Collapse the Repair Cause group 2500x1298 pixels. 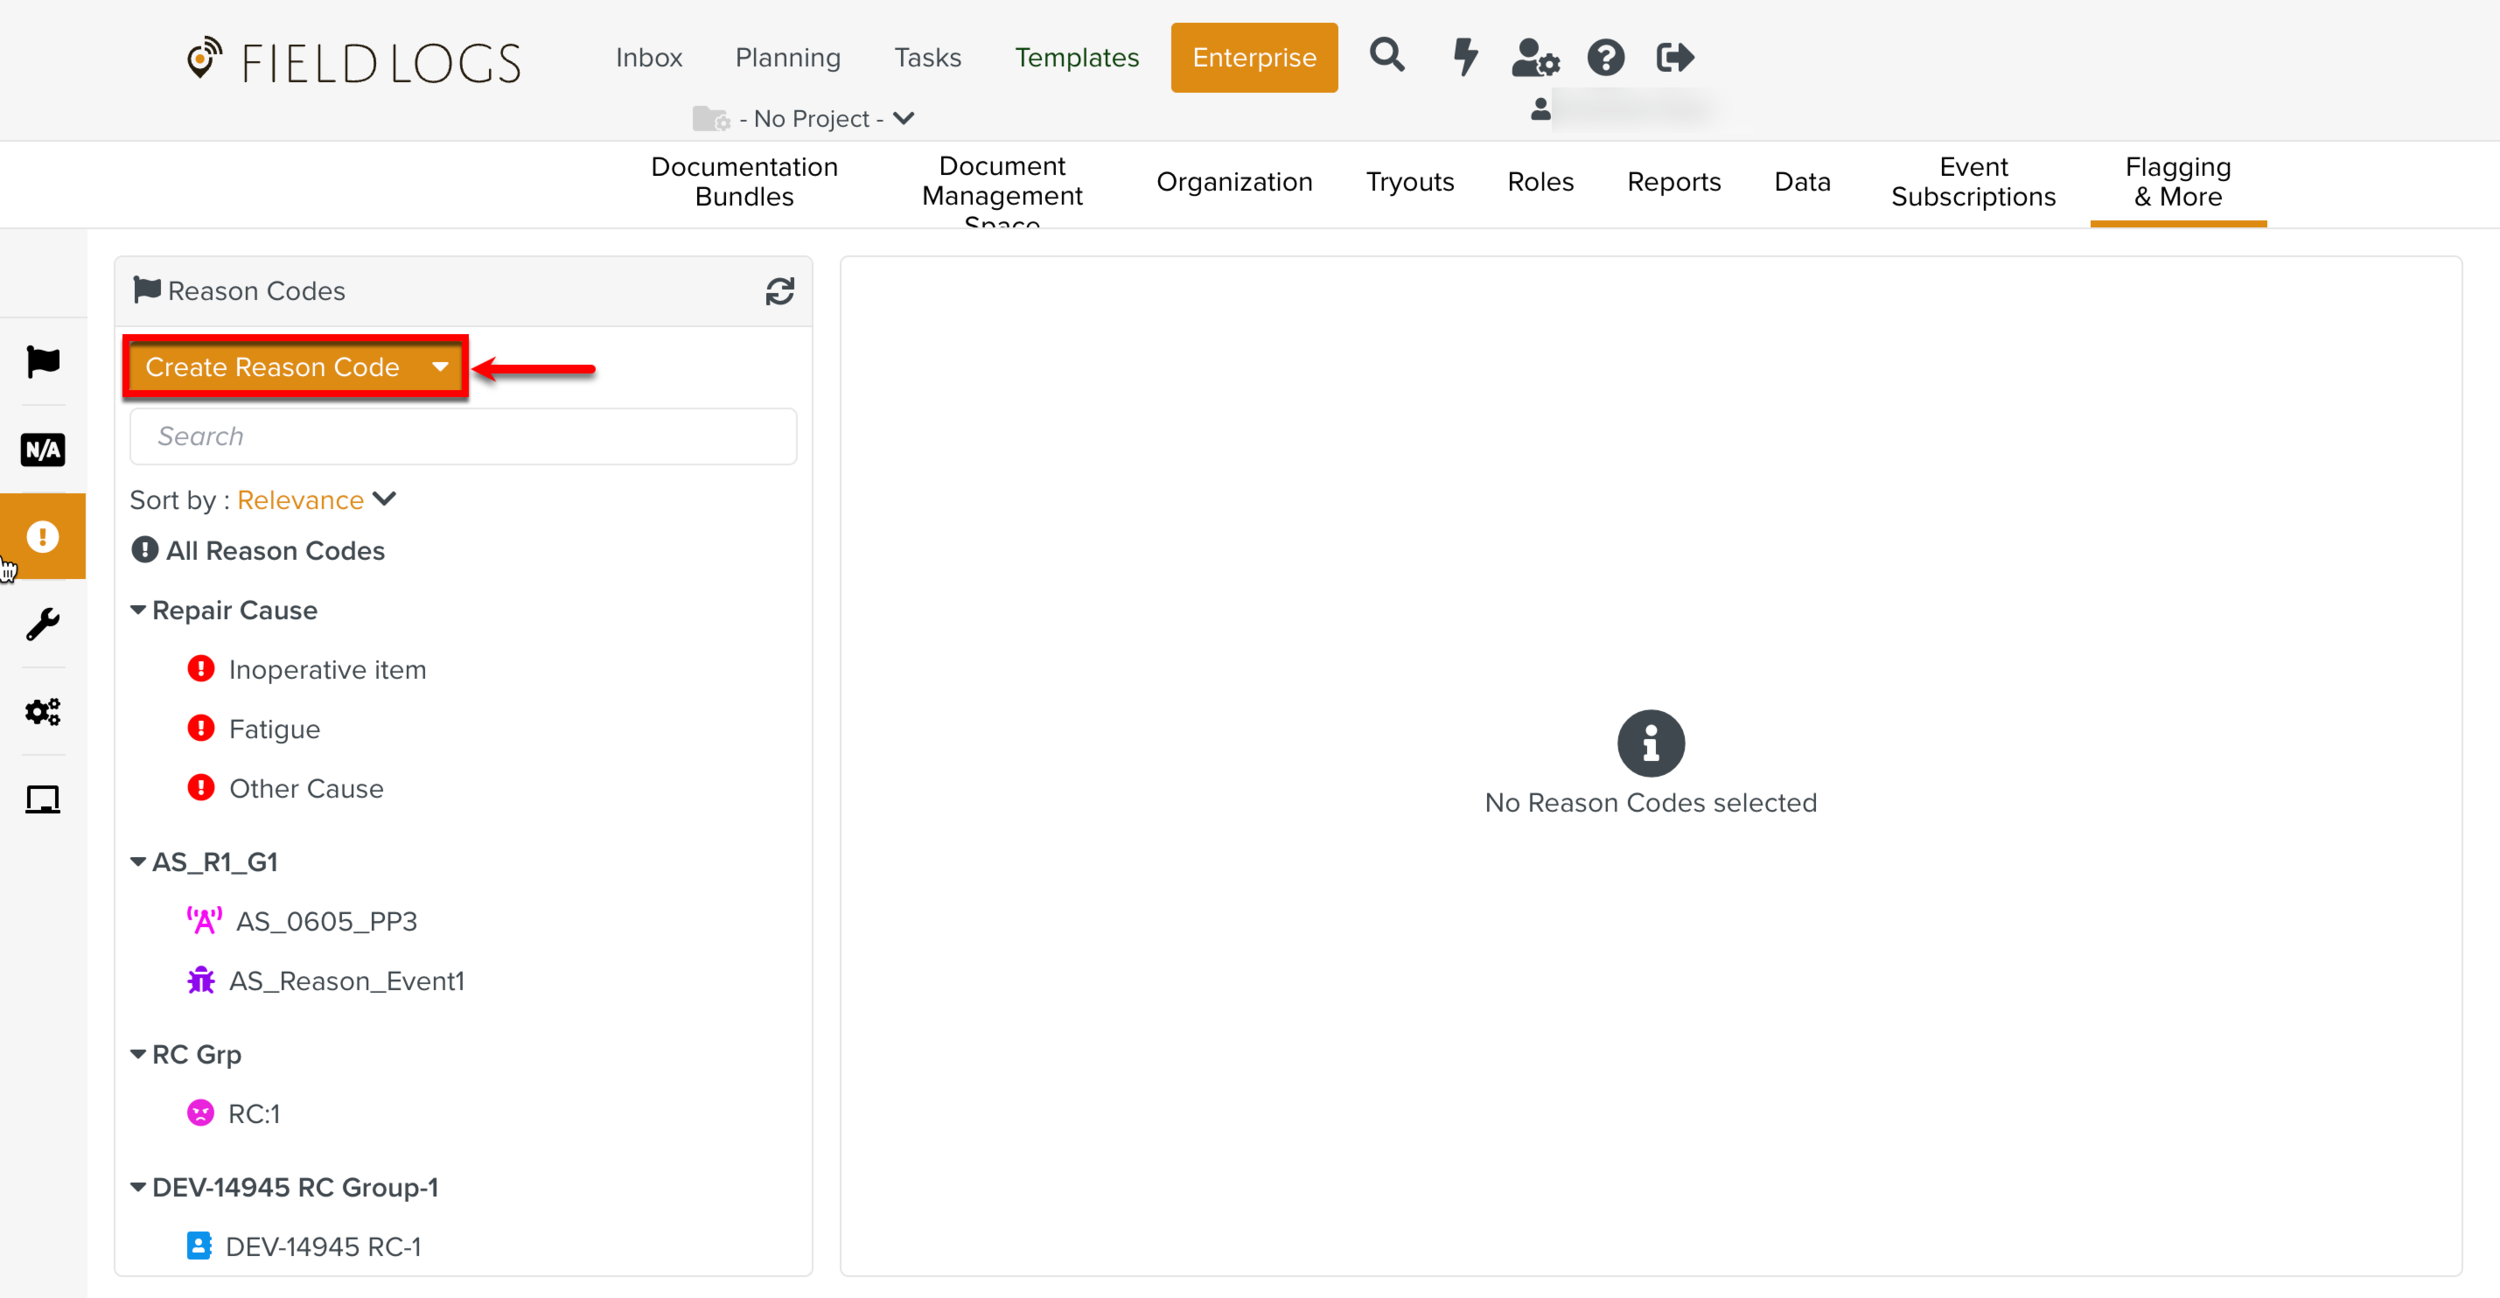pos(139,610)
